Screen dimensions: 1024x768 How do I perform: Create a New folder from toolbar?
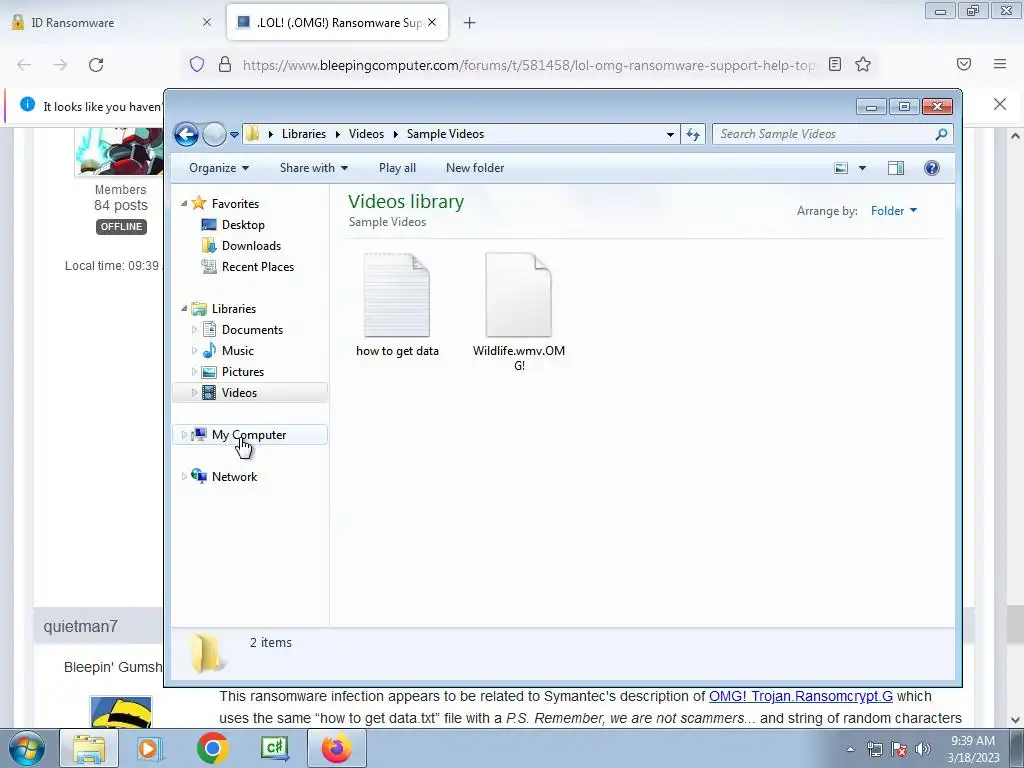pos(475,168)
